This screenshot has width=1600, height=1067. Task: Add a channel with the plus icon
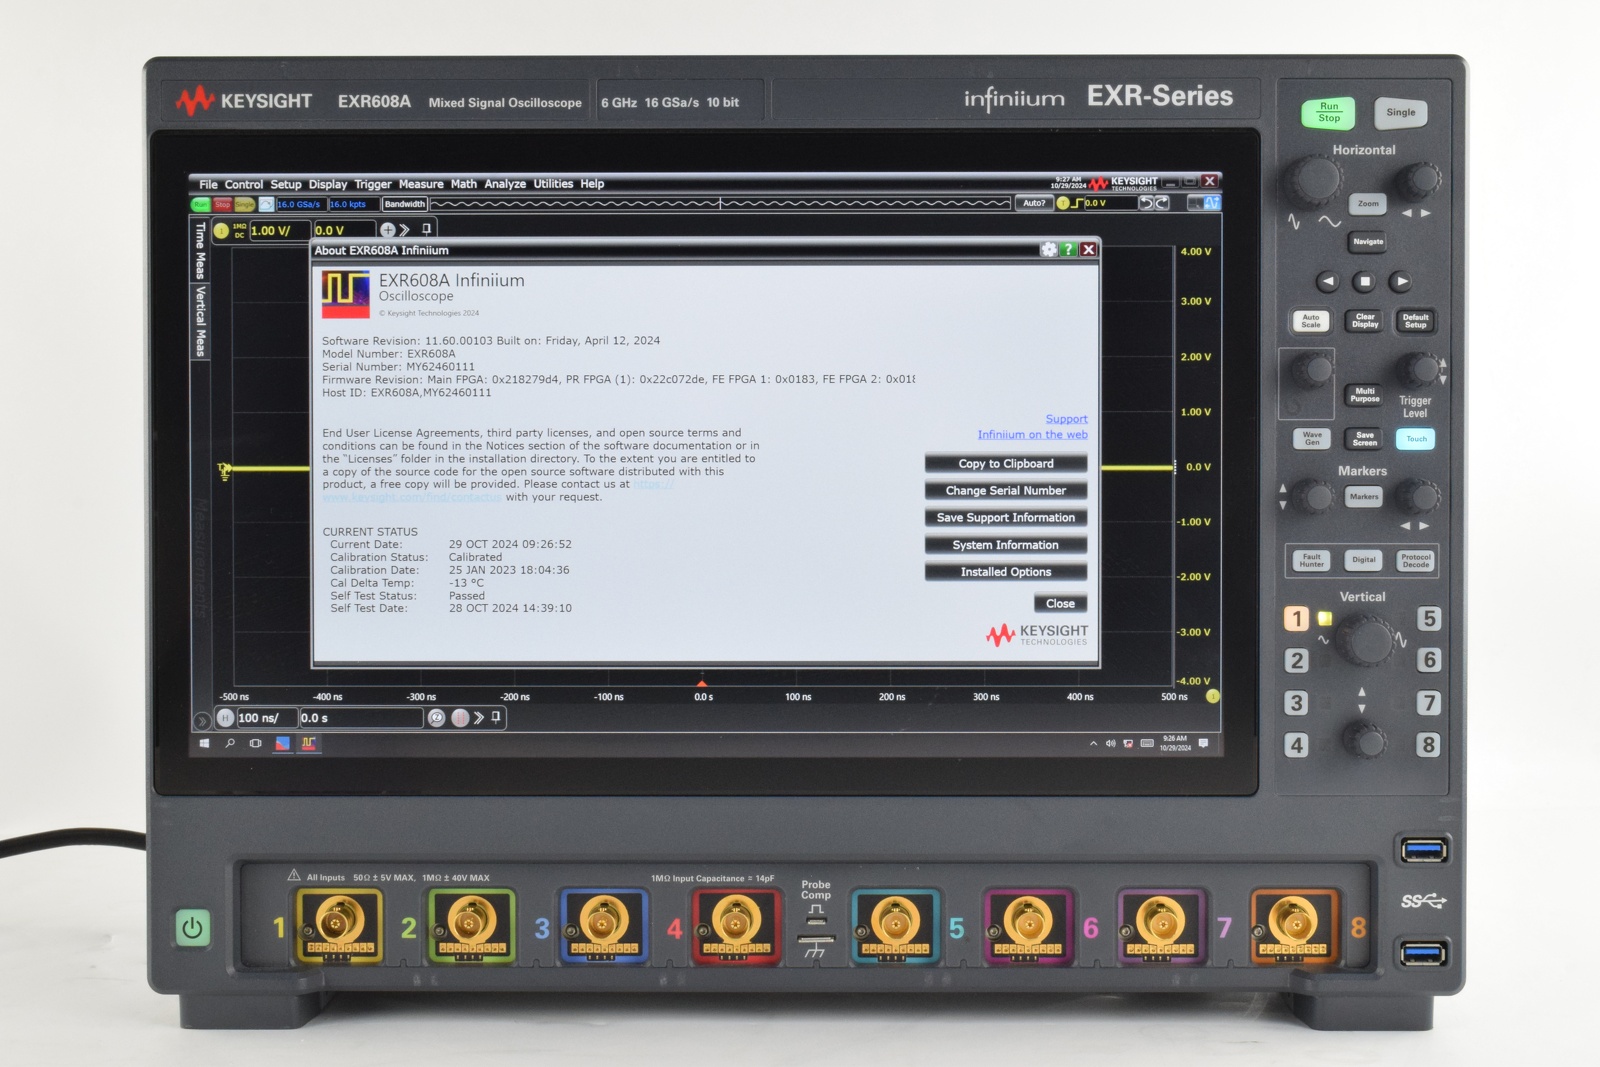(387, 230)
